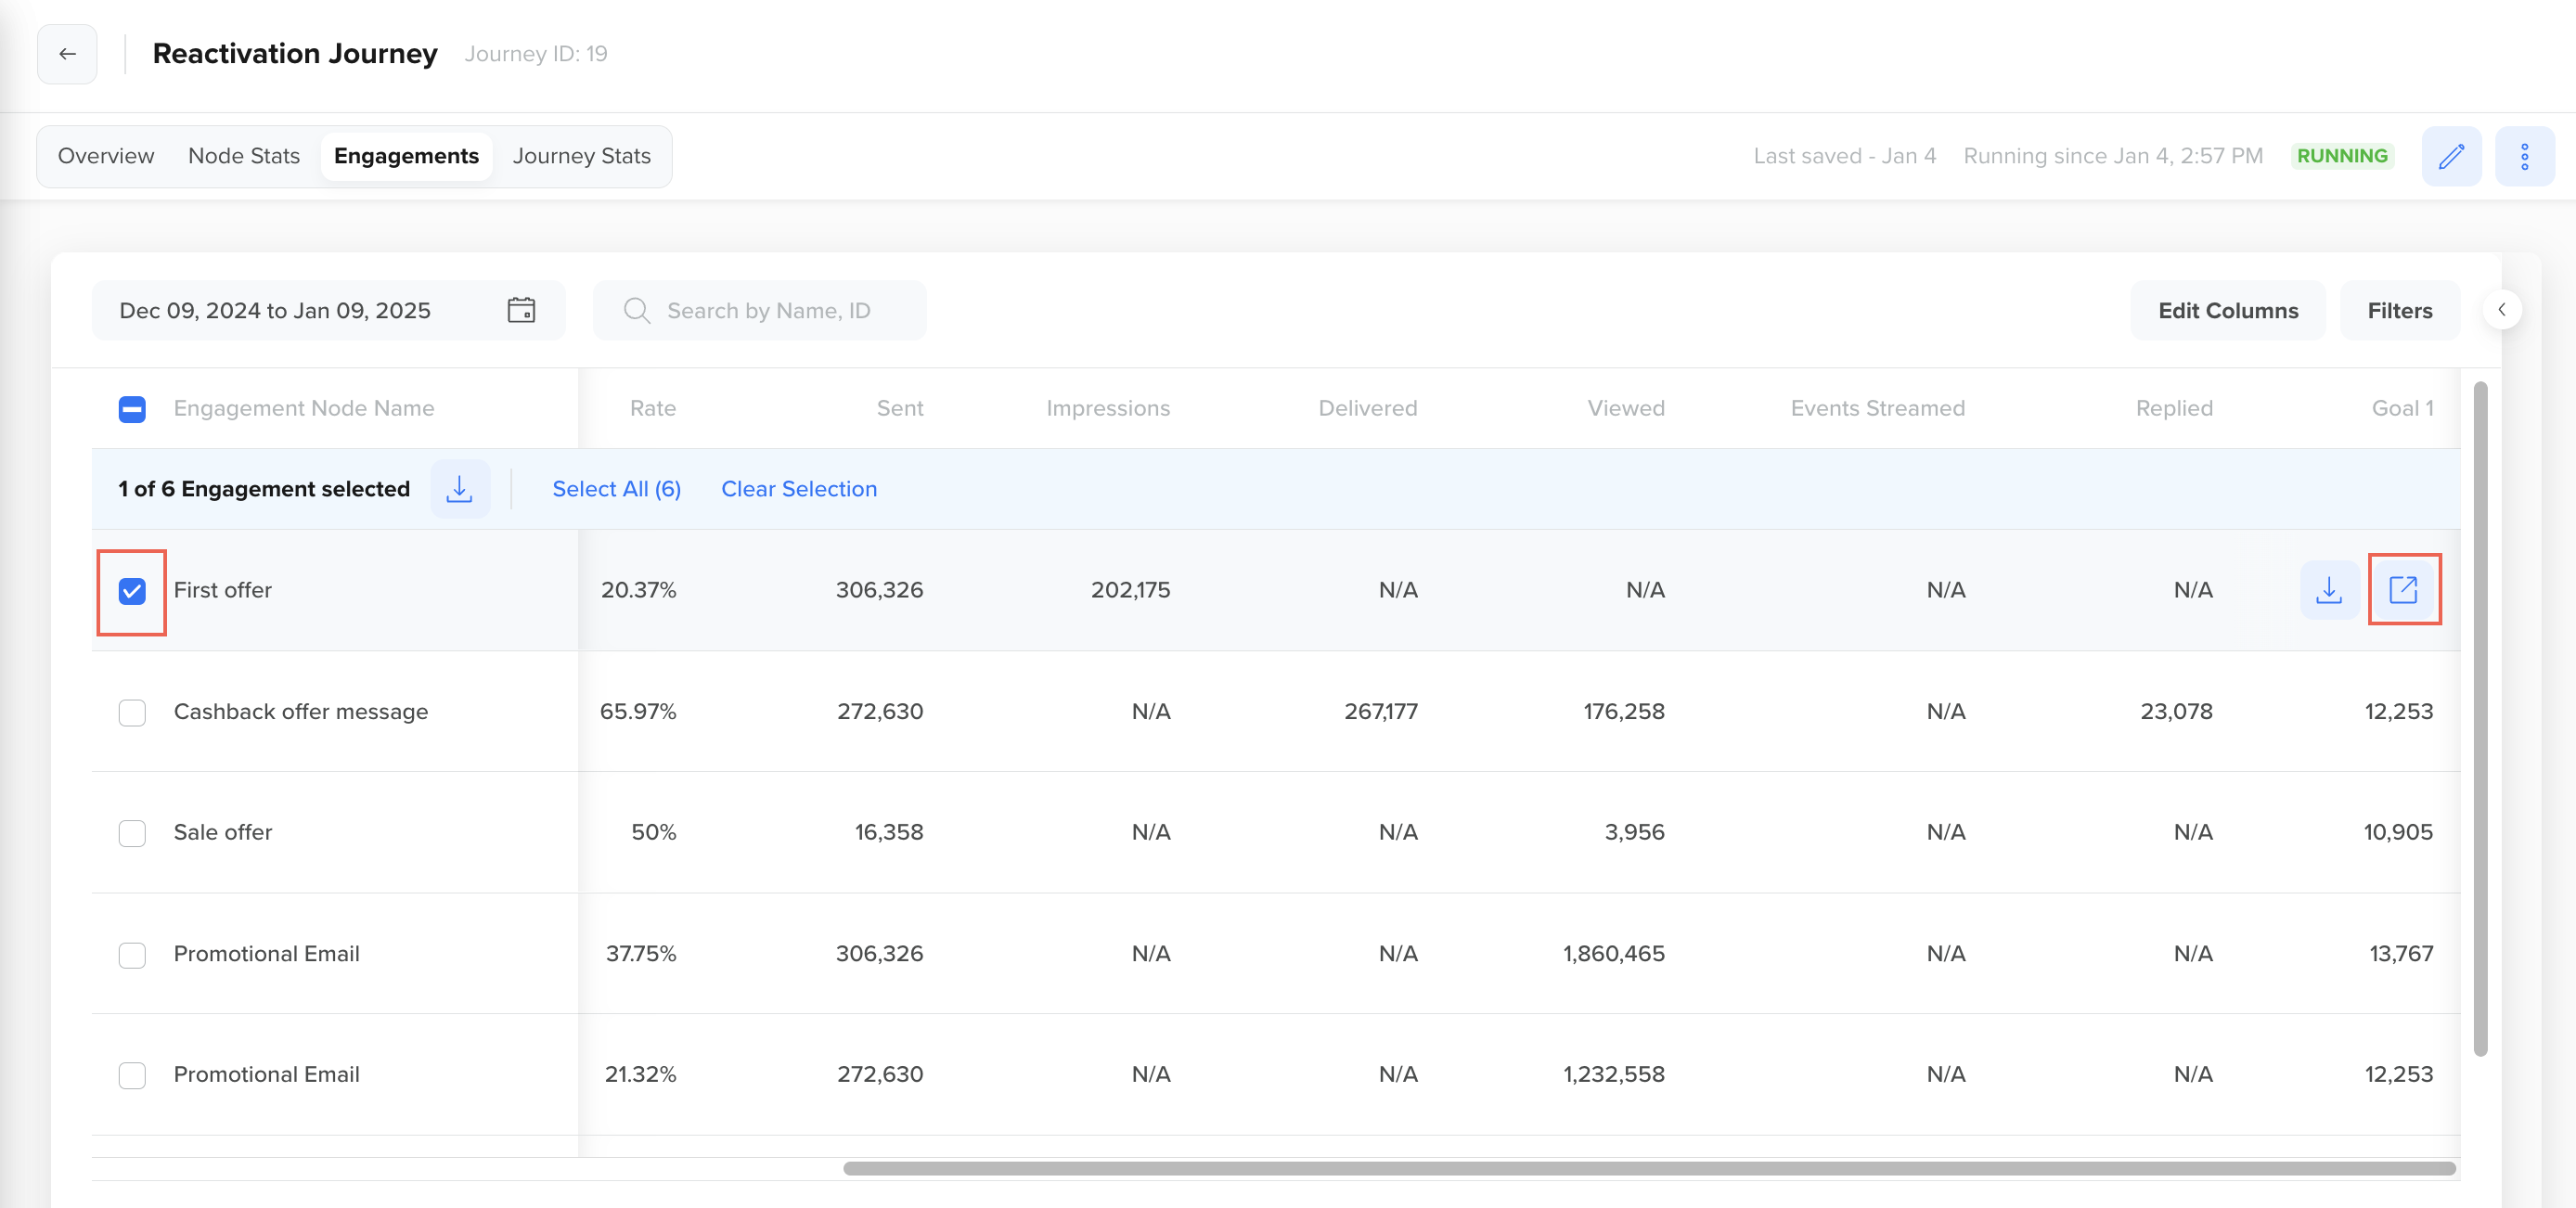Click the pencil edit icon
The height and width of the screenshot is (1208, 2576).
click(2451, 155)
